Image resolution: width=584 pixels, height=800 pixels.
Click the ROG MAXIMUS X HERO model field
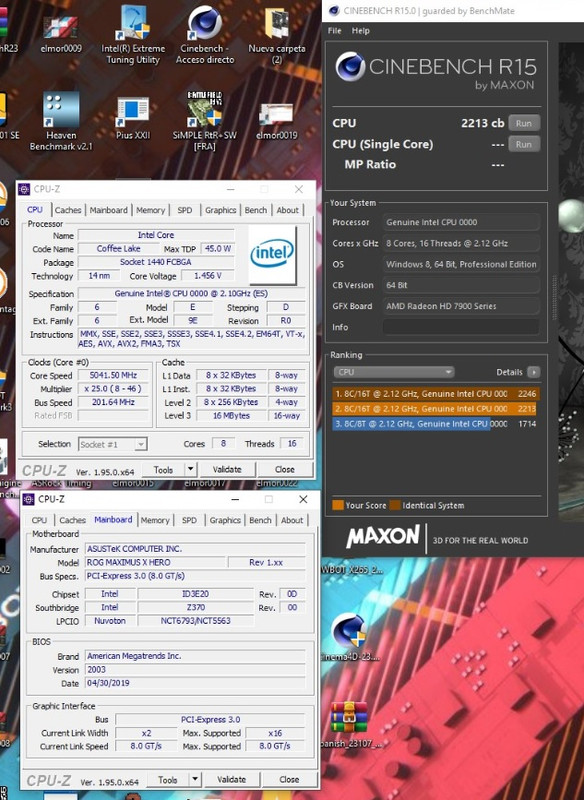155,562
